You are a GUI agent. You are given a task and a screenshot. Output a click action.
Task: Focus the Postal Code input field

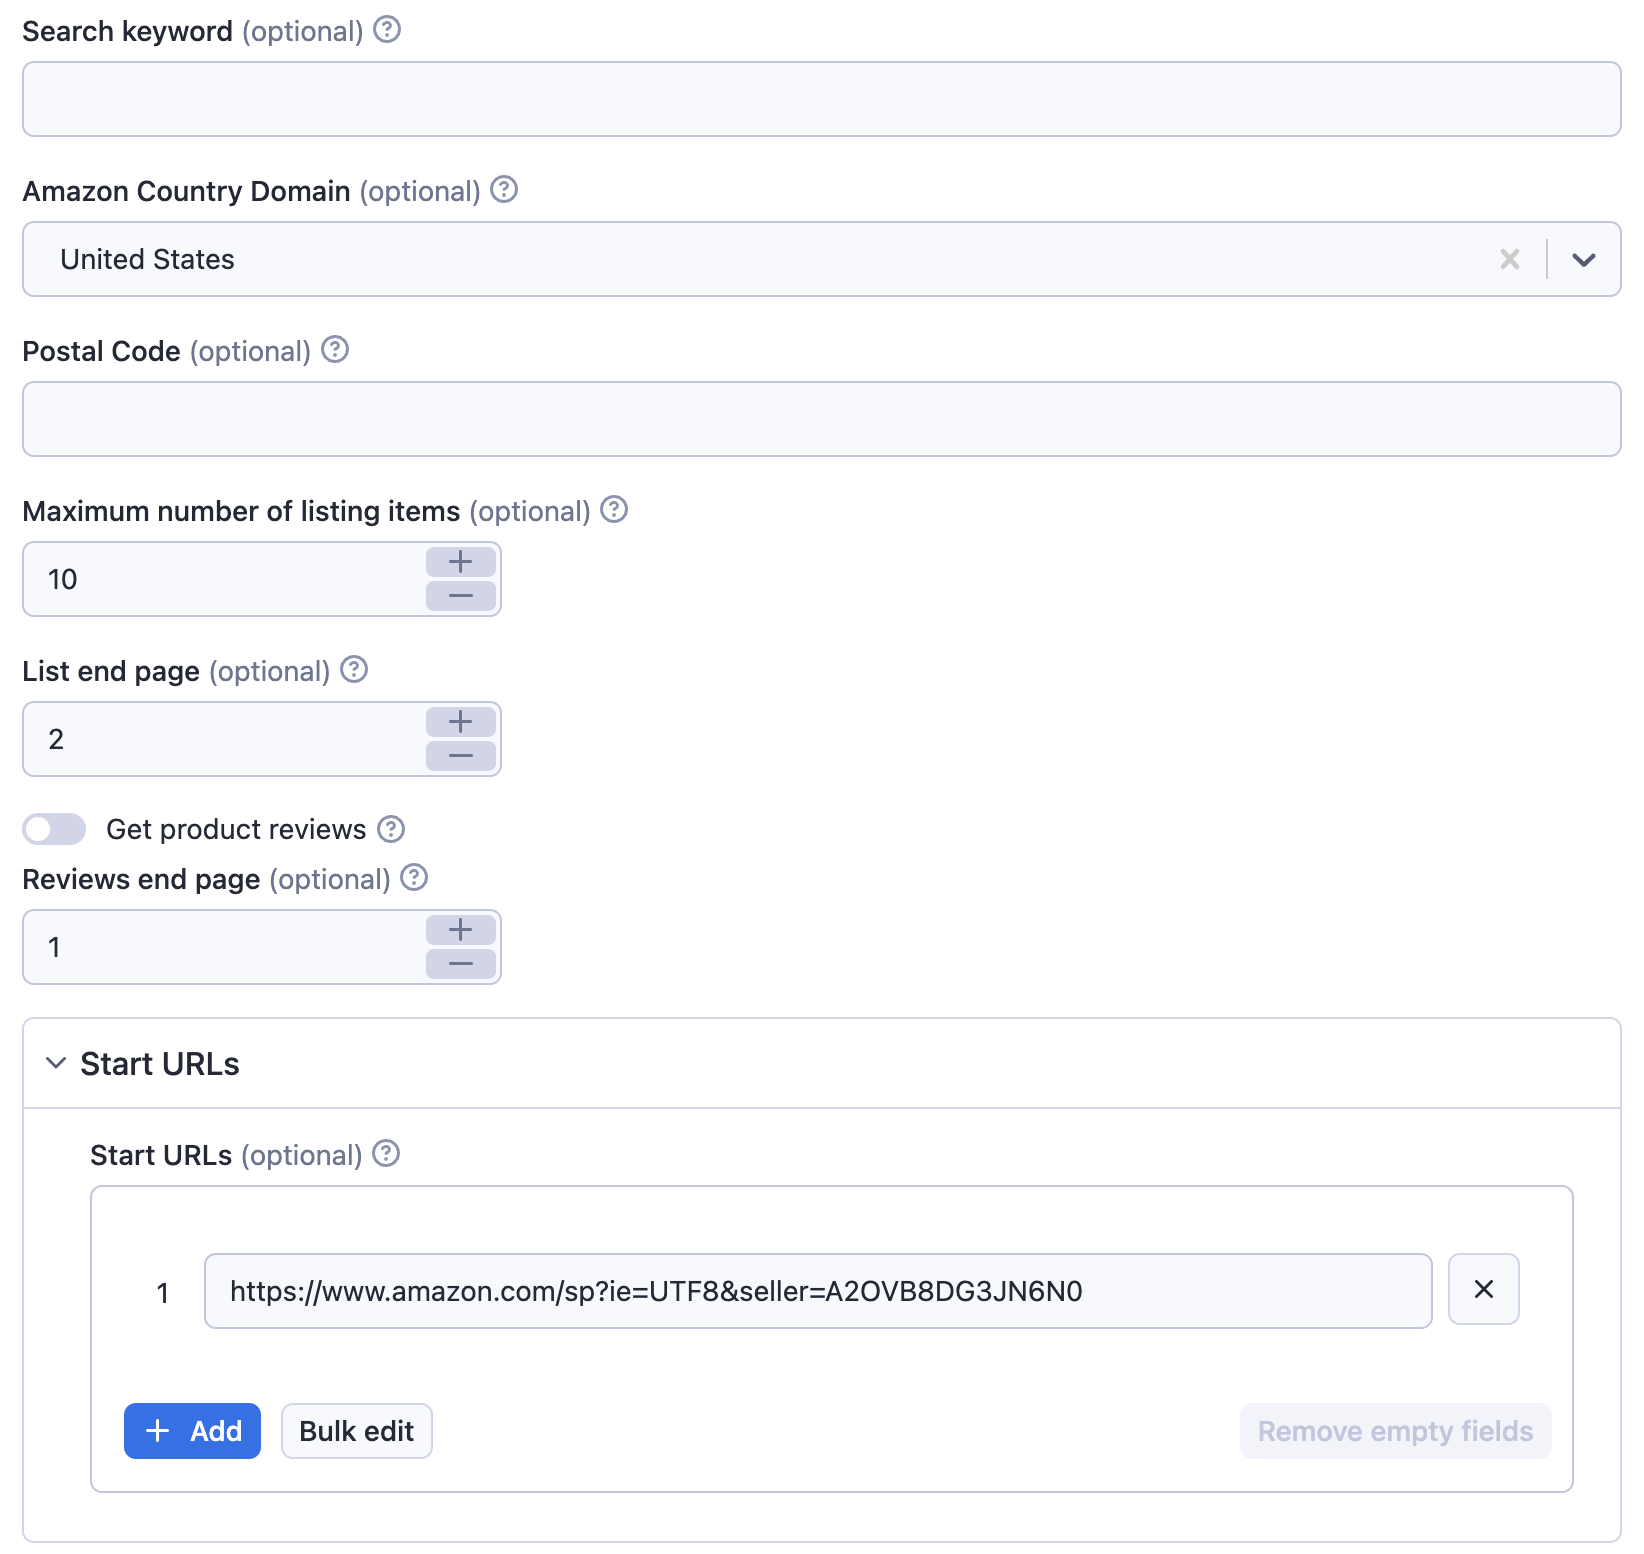point(821,419)
